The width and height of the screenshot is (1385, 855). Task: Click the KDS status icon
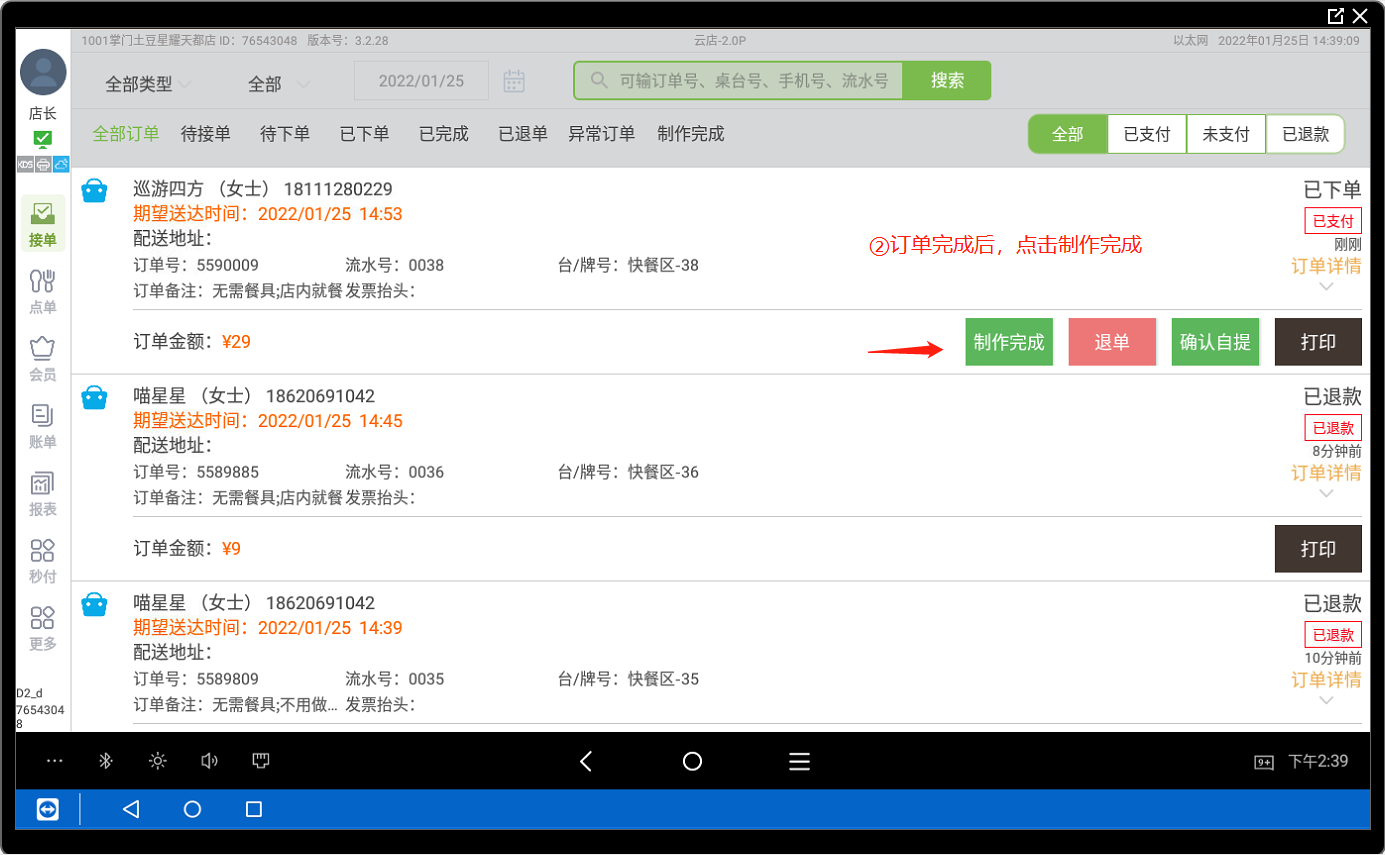(25, 164)
